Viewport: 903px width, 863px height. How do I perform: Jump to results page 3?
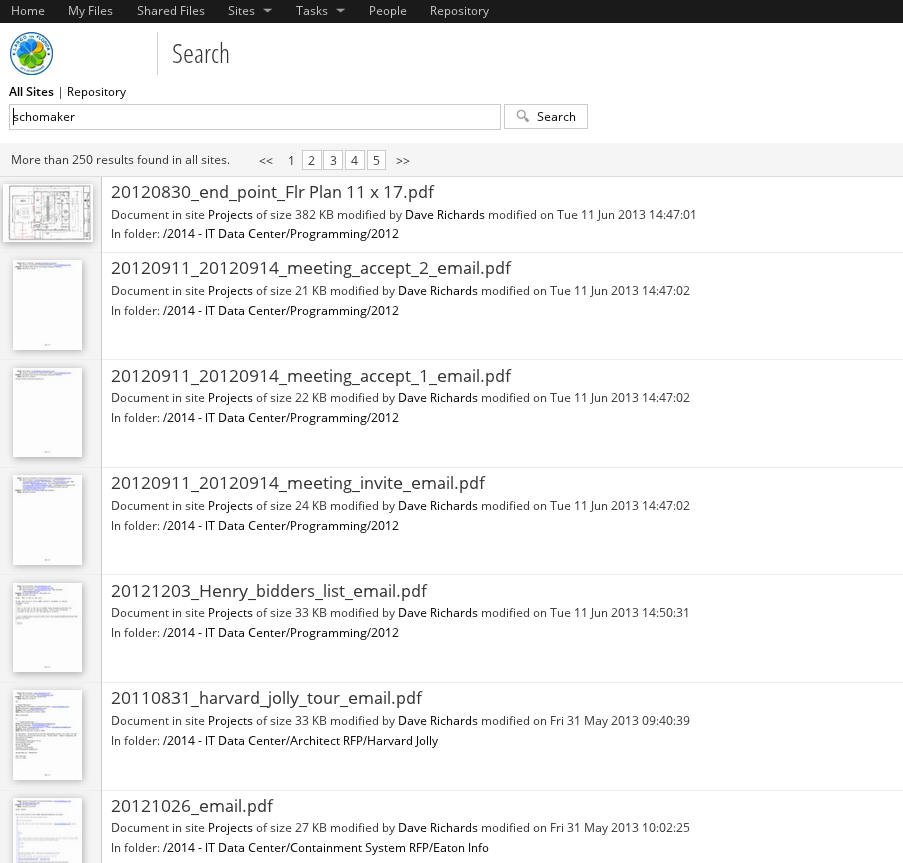[x=333, y=160]
